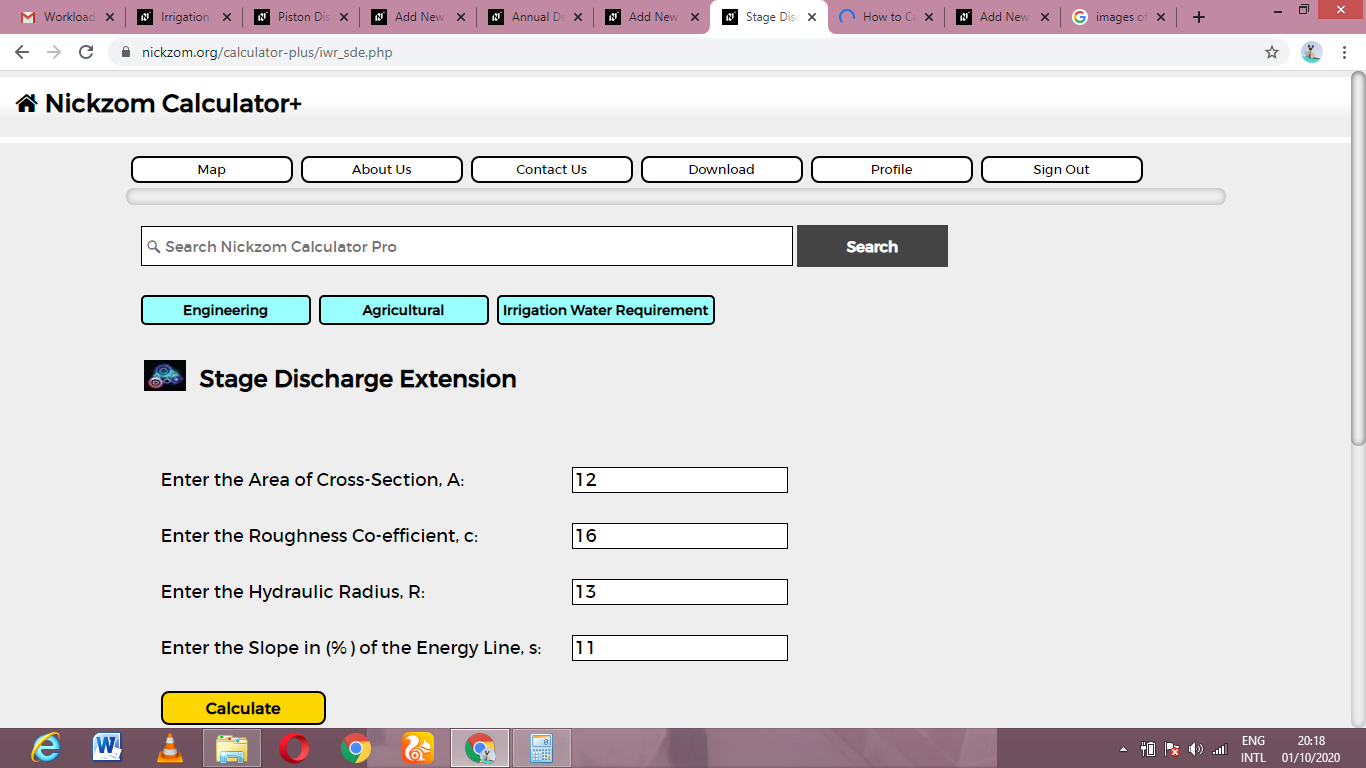
Task: Open Irrigation Water Requirement breadcrumb
Action: 606,310
